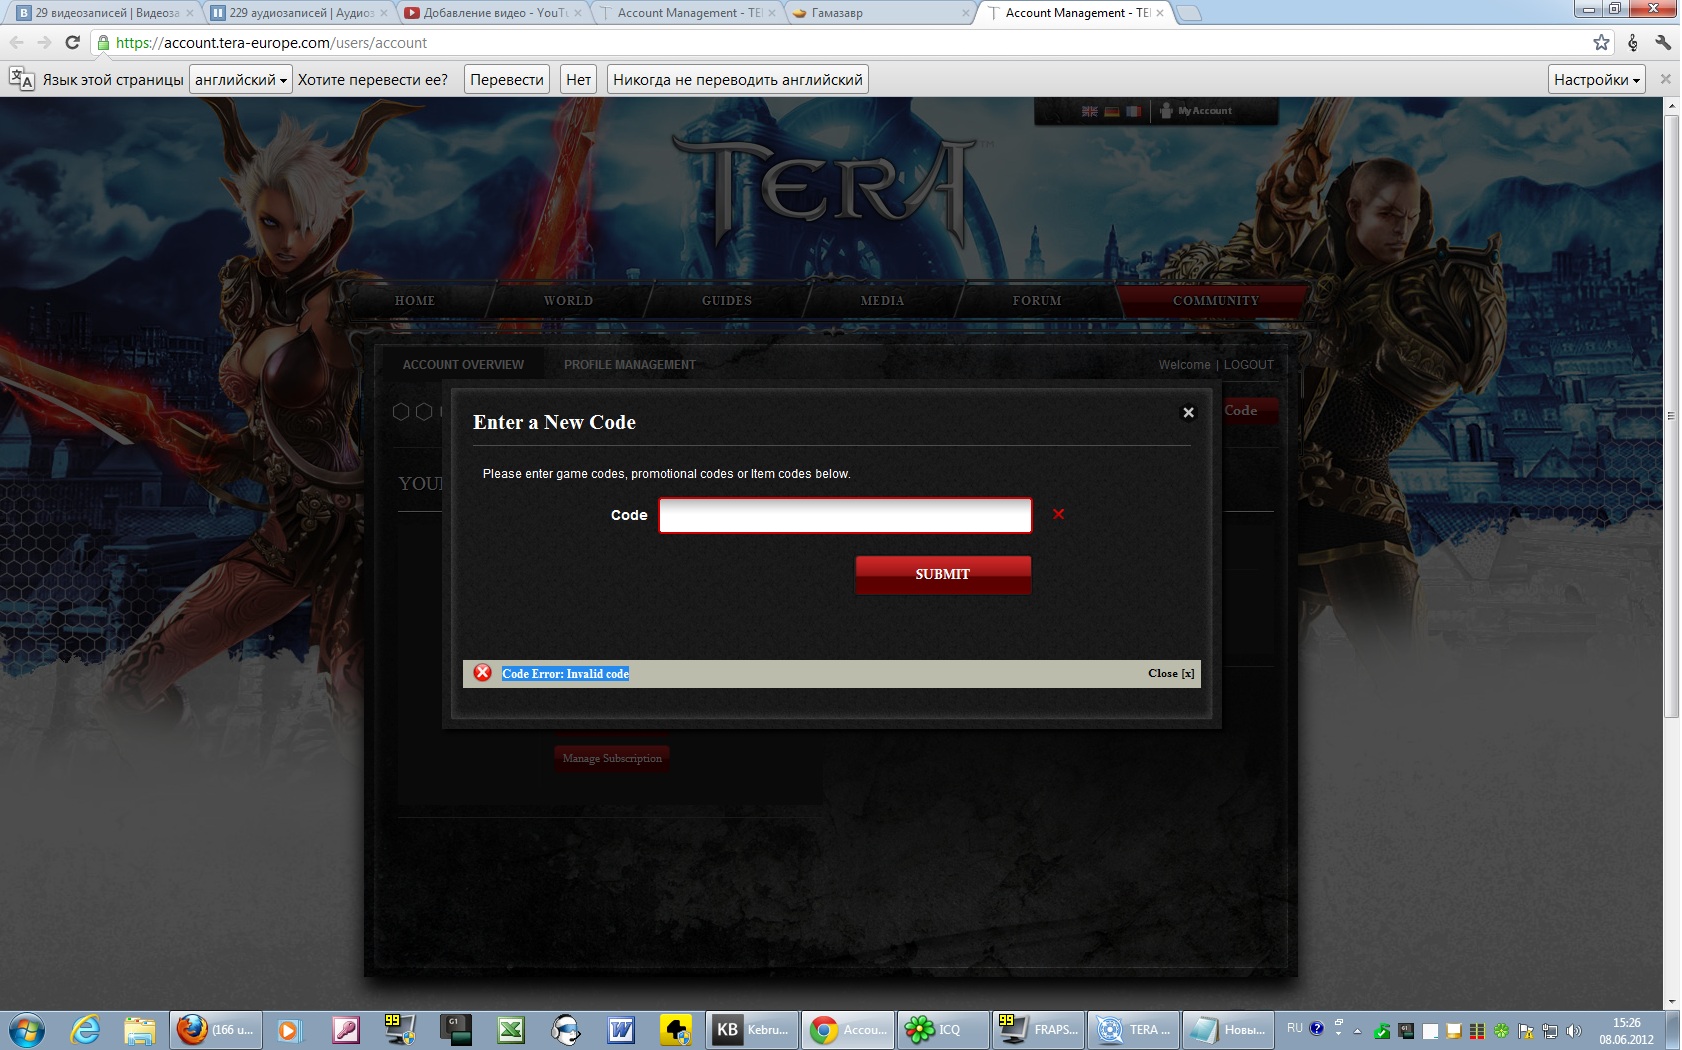
Task: Switch to '29 видеозаписей' tab
Action: [106, 13]
